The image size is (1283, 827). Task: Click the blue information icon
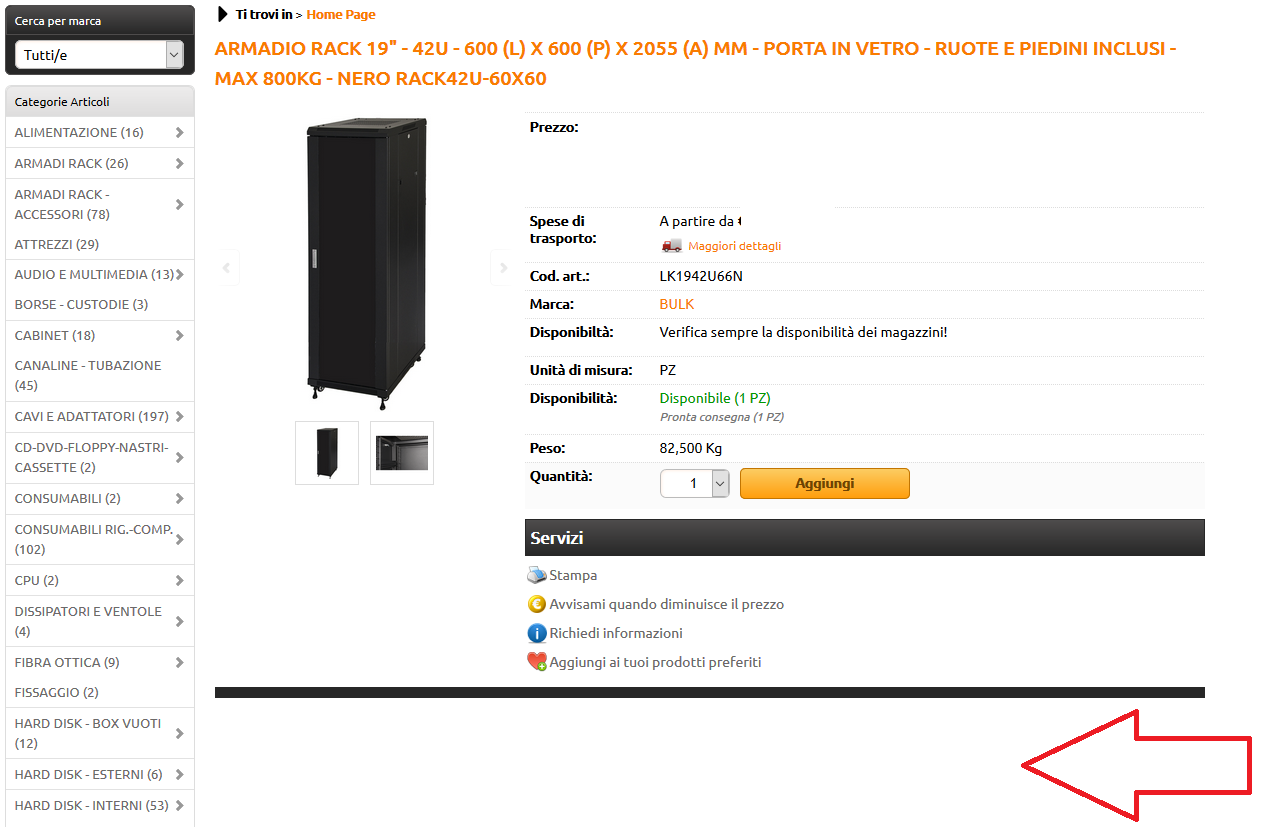click(x=537, y=633)
